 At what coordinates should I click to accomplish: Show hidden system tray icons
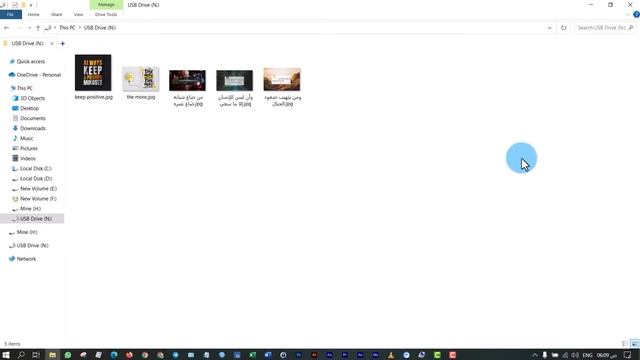pos(534,355)
